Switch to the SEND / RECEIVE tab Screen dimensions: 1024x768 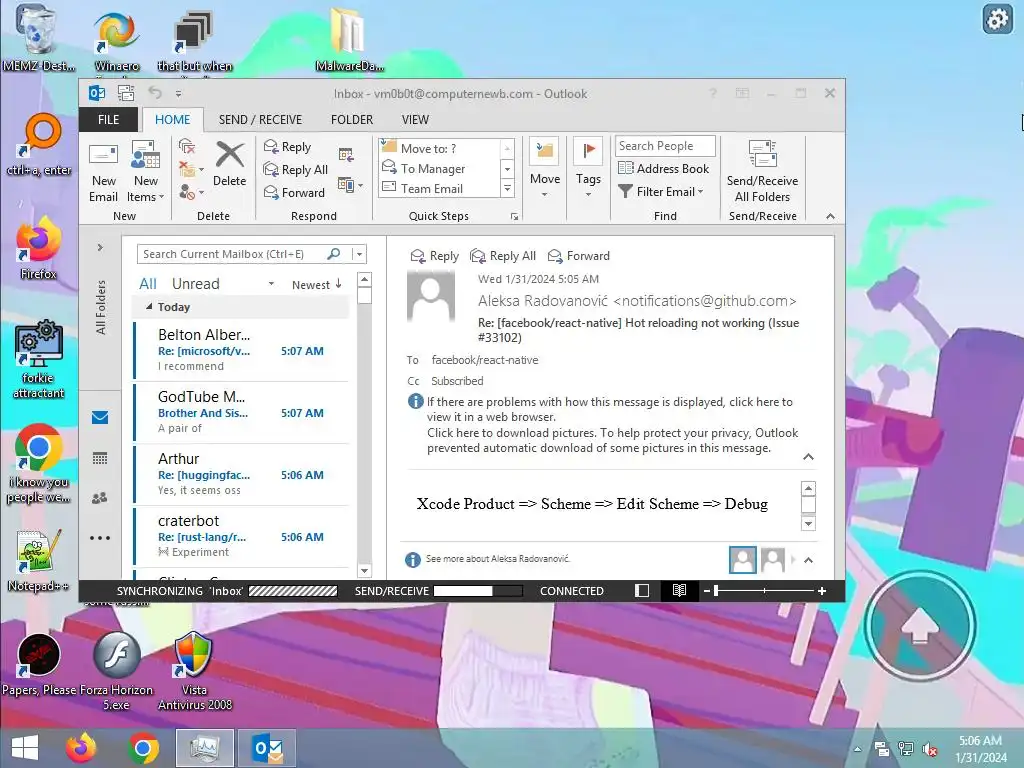(x=260, y=120)
